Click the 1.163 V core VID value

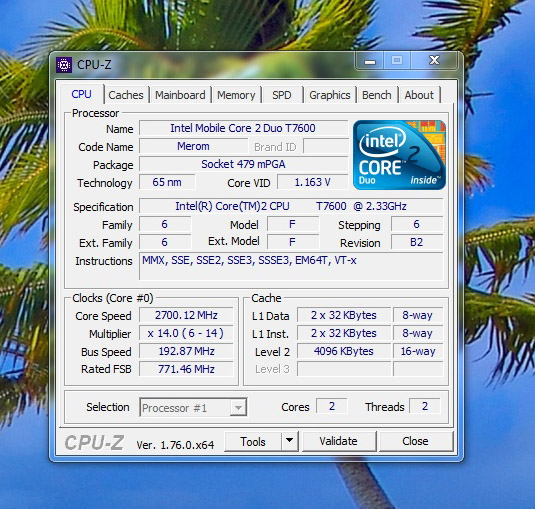click(x=313, y=182)
